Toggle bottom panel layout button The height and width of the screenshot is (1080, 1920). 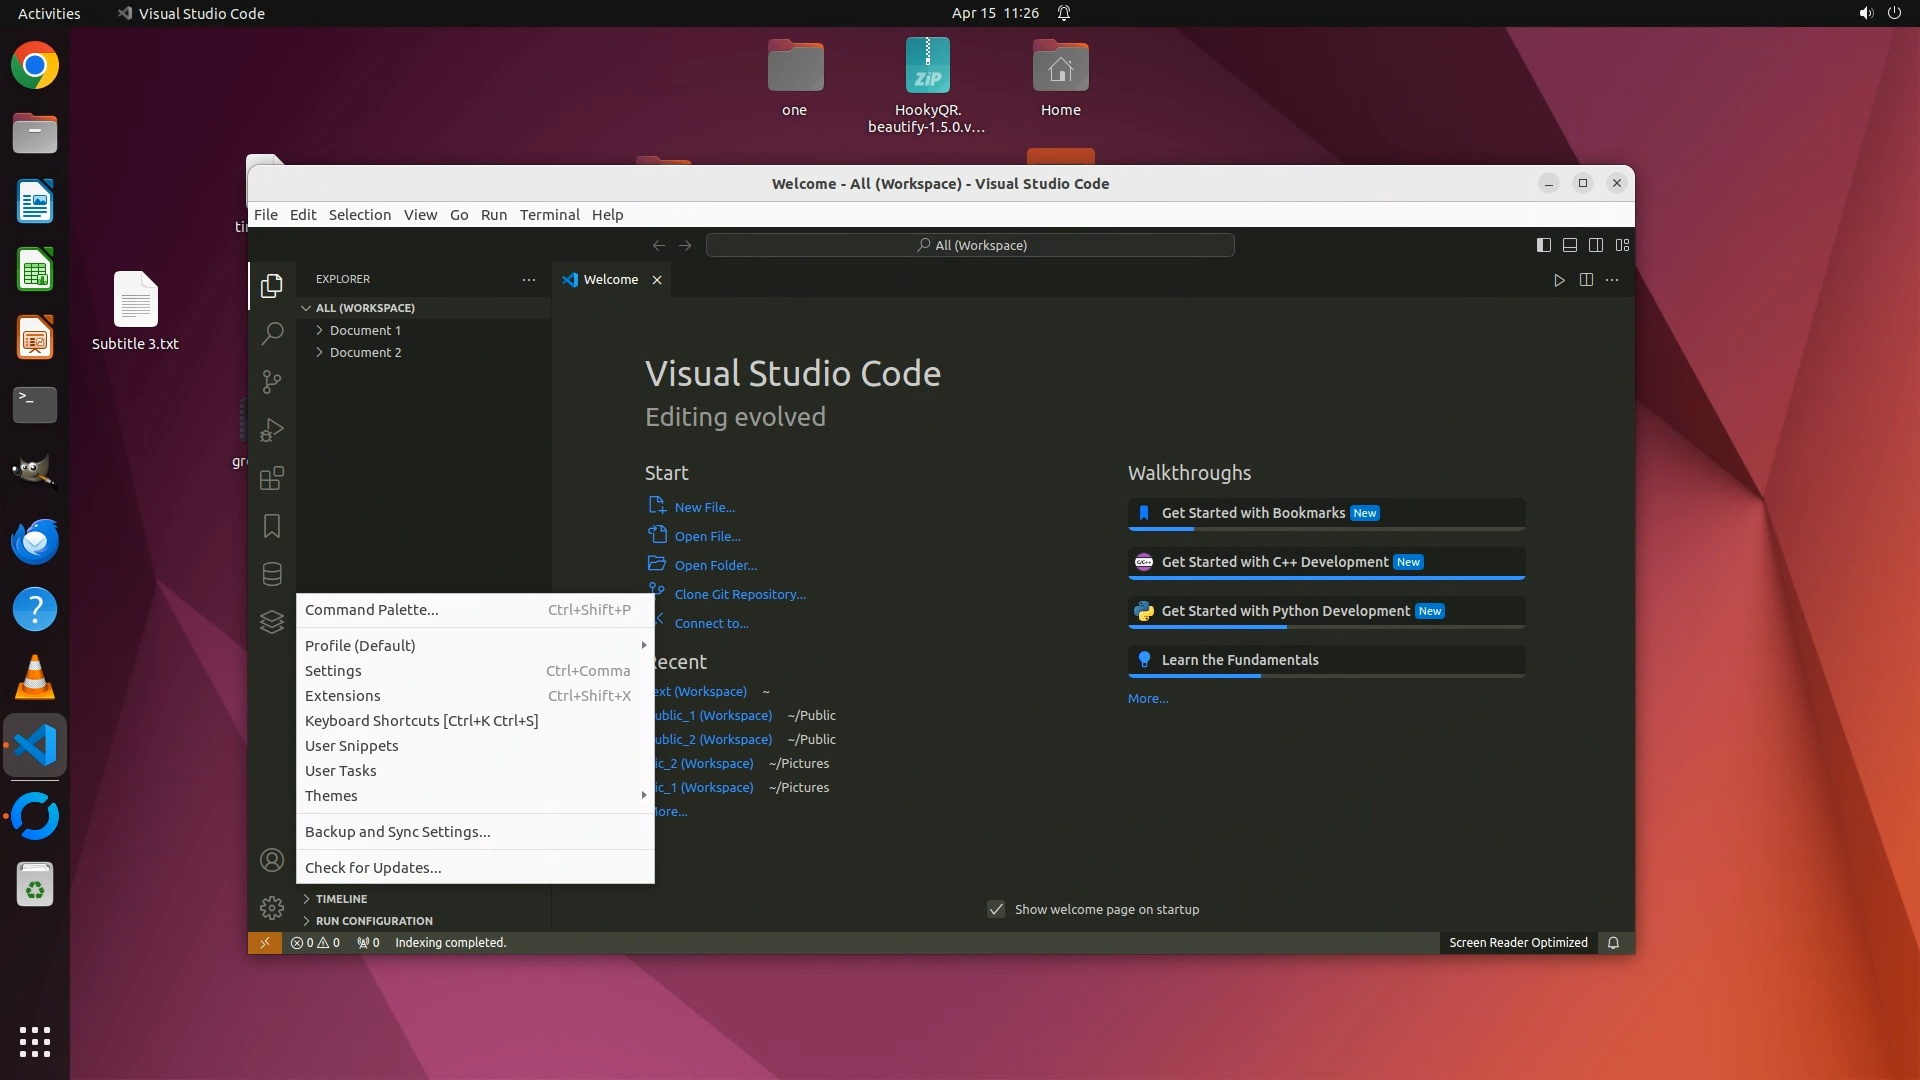(x=1570, y=245)
